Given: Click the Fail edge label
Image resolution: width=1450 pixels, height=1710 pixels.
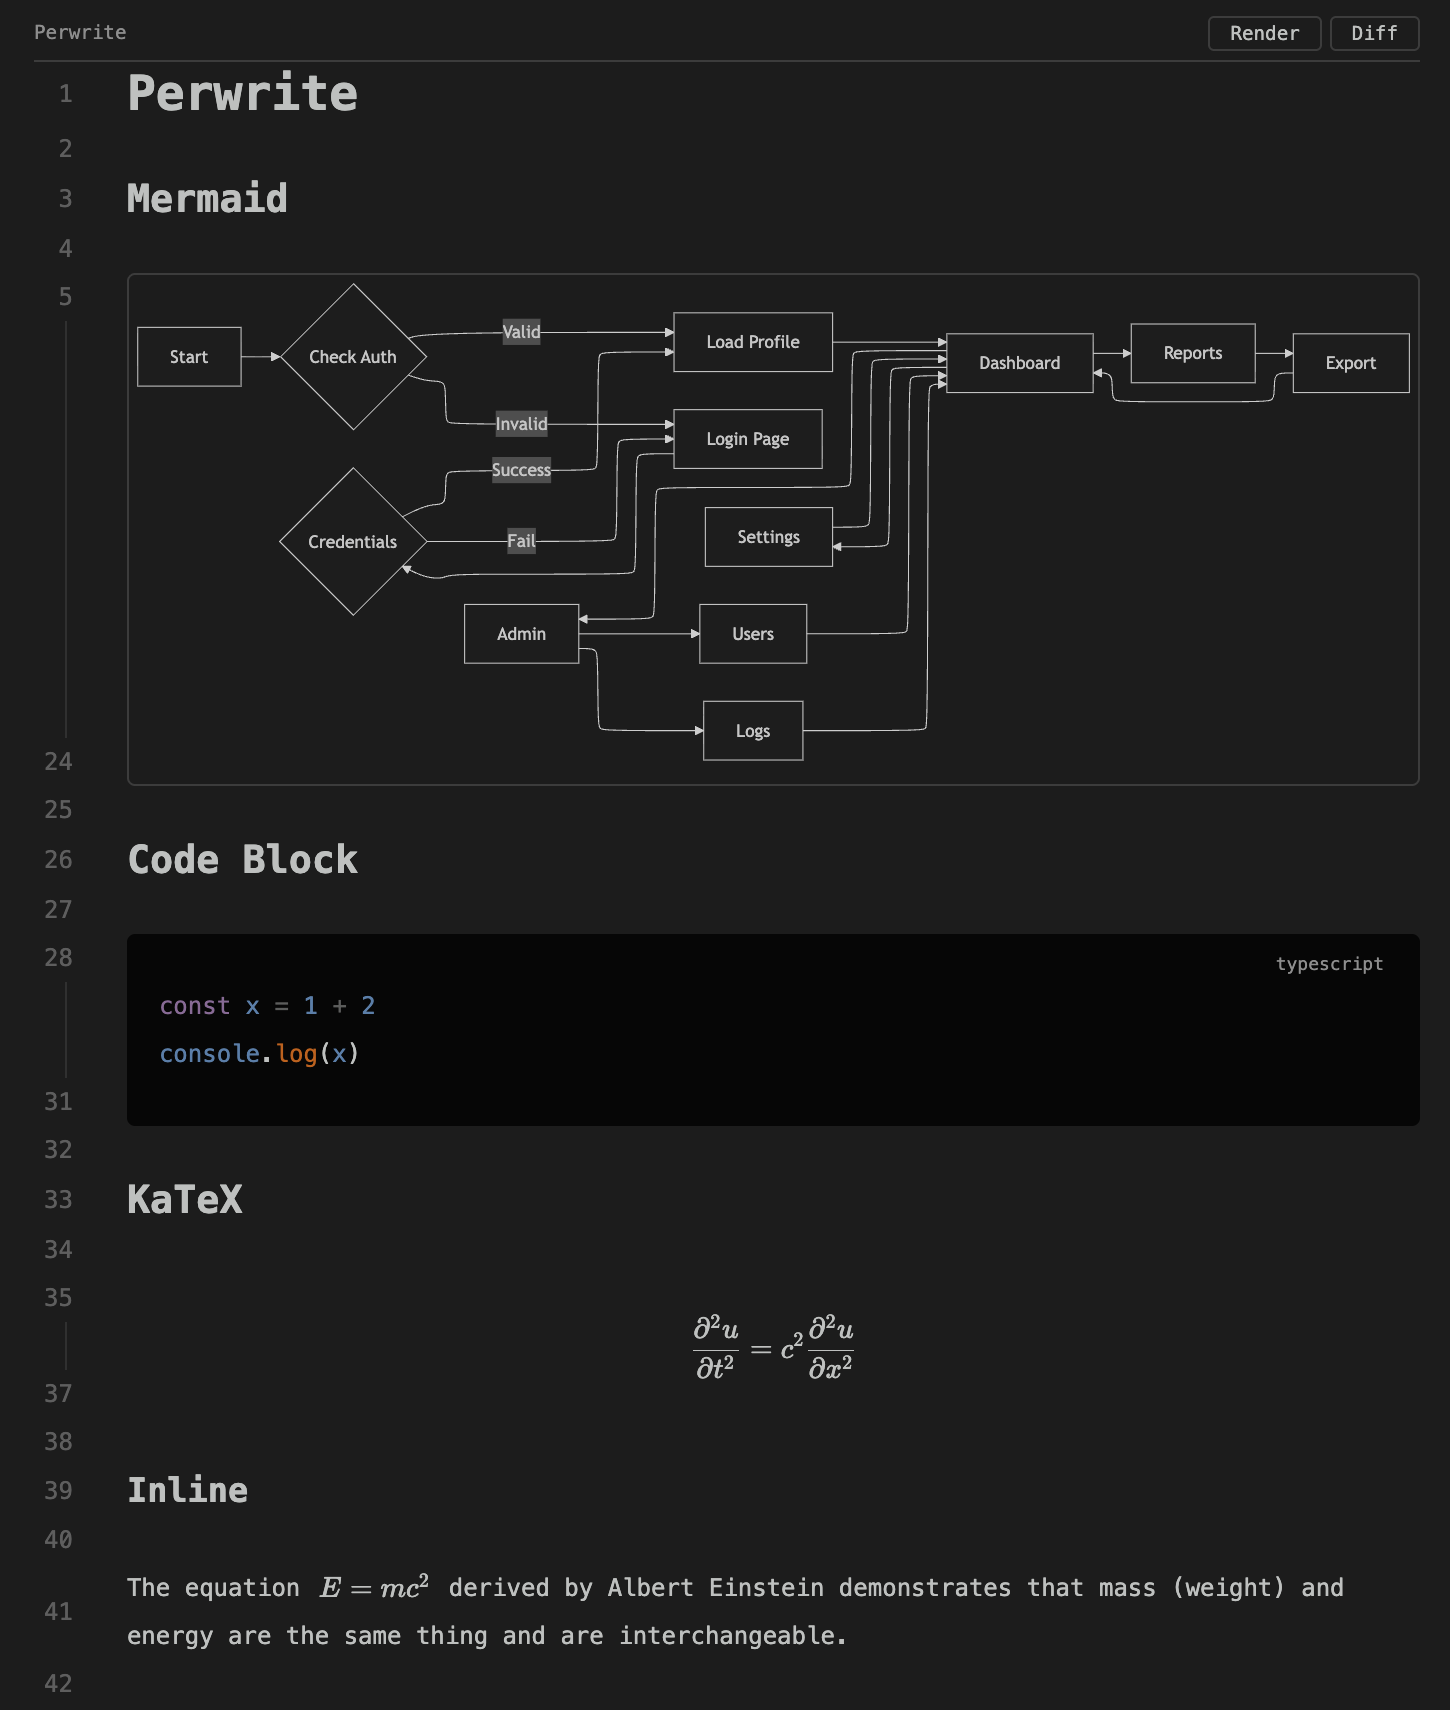Looking at the screenshot, I should 521,541.
